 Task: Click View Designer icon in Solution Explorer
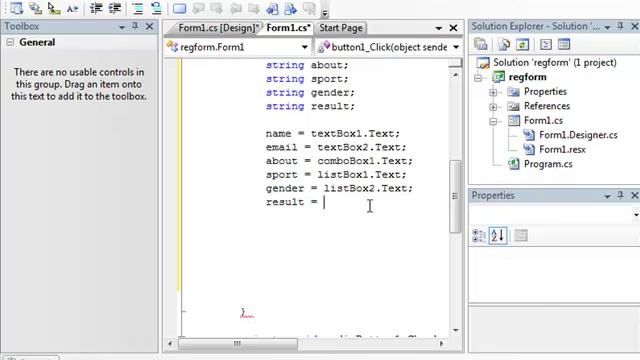(564, 44)
